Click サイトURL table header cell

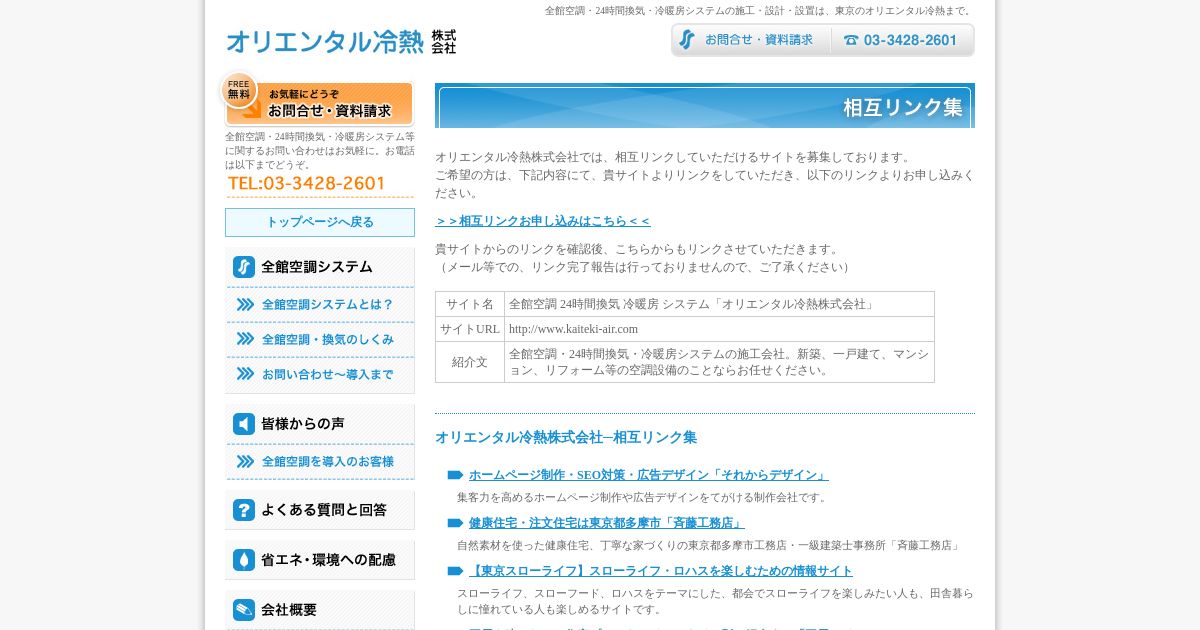(x=470, y=329)
